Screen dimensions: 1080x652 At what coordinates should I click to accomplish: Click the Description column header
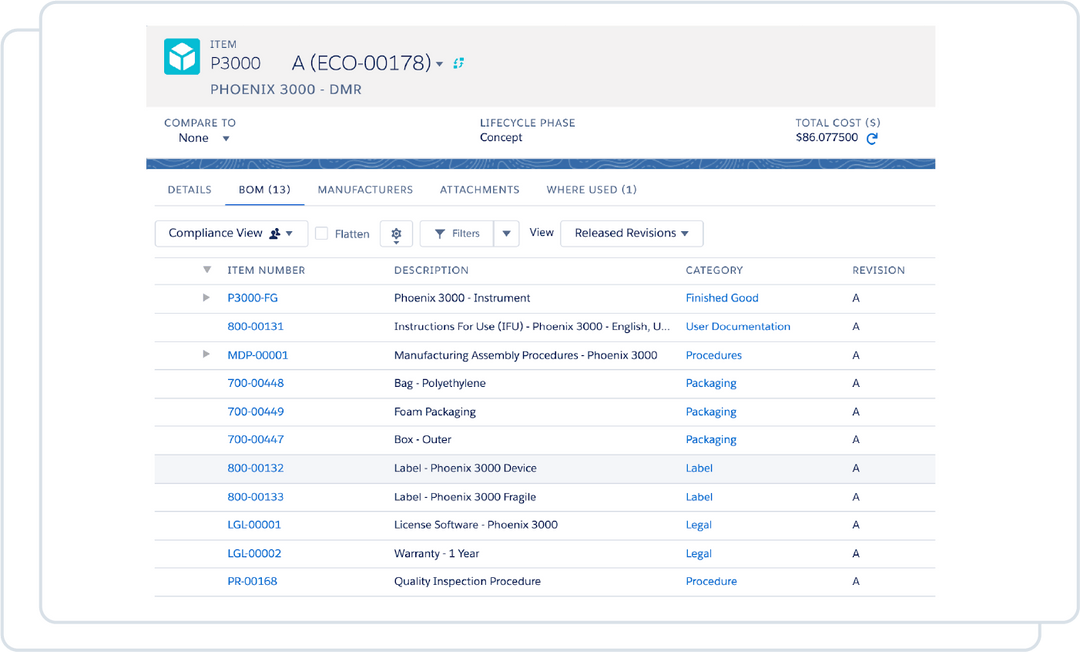[431, 269]
